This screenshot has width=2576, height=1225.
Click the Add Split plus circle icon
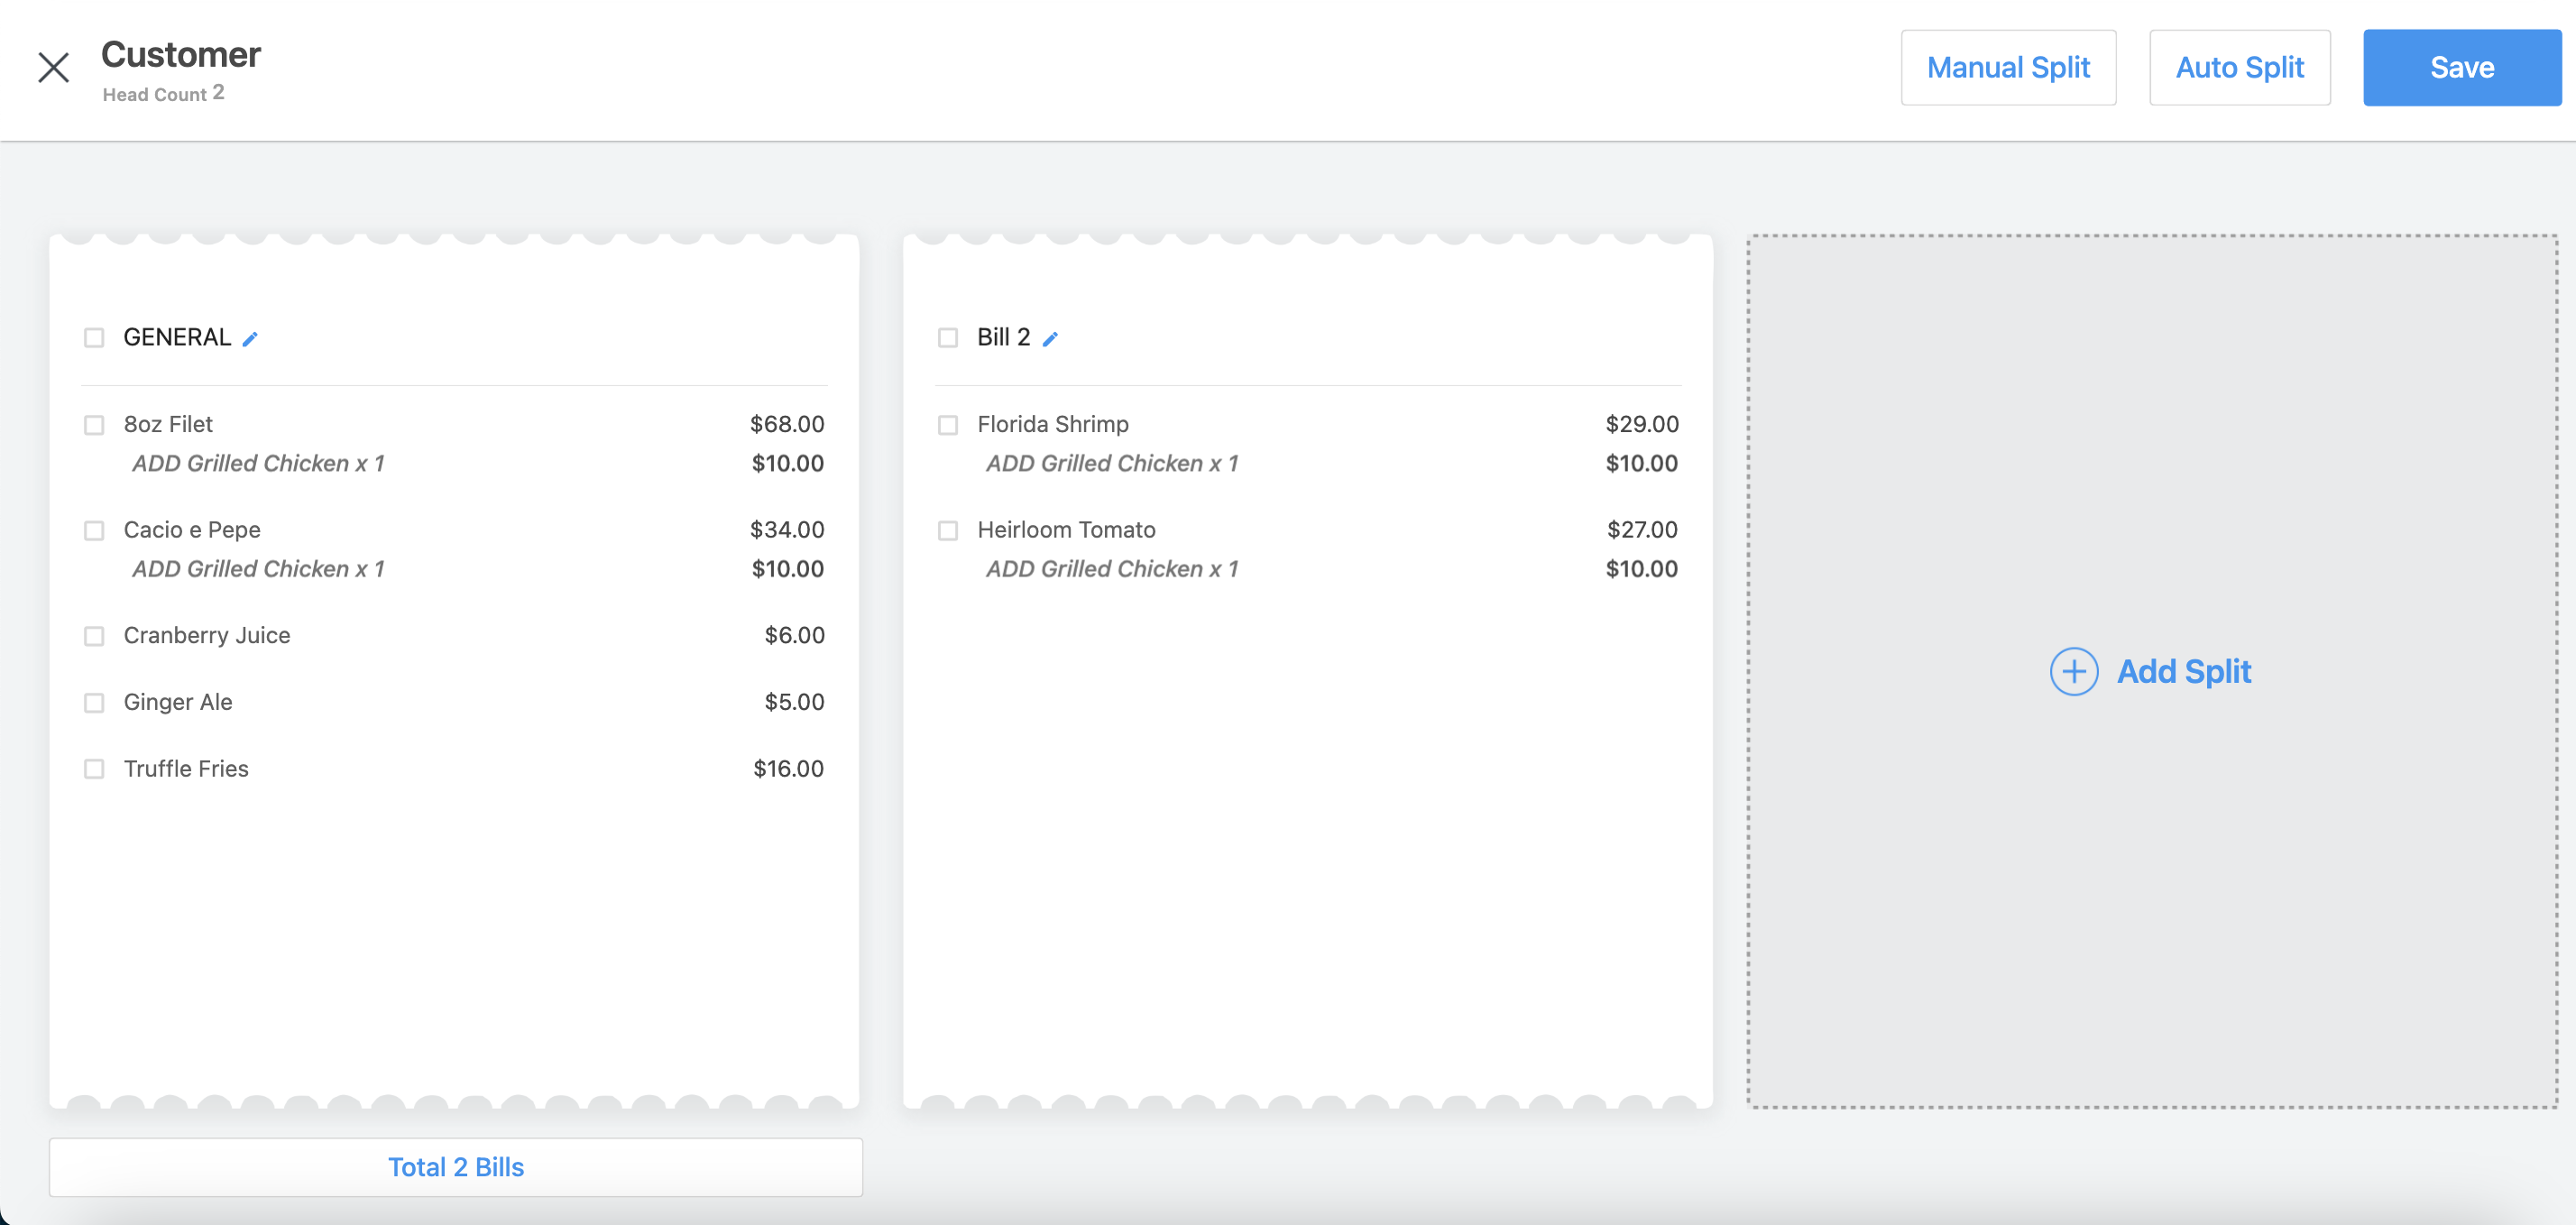click(x=2073, y=671)
